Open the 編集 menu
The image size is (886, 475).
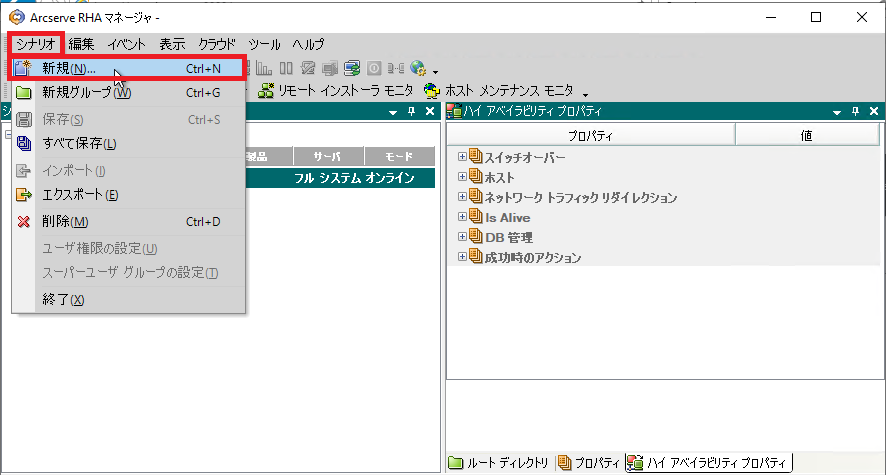click(x=81, y=44)
